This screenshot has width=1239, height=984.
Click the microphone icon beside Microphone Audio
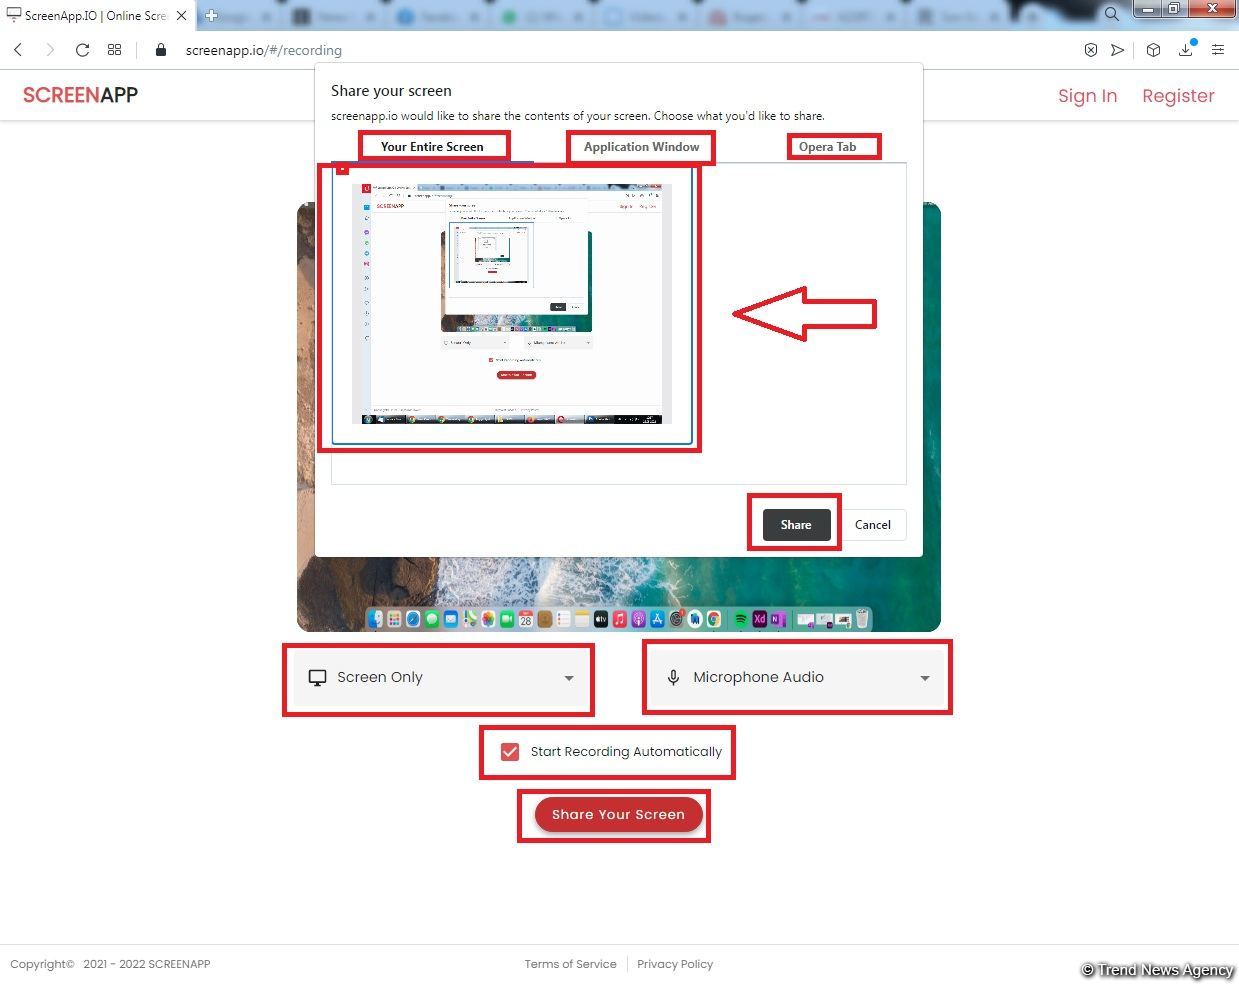(x=673, y=678)
